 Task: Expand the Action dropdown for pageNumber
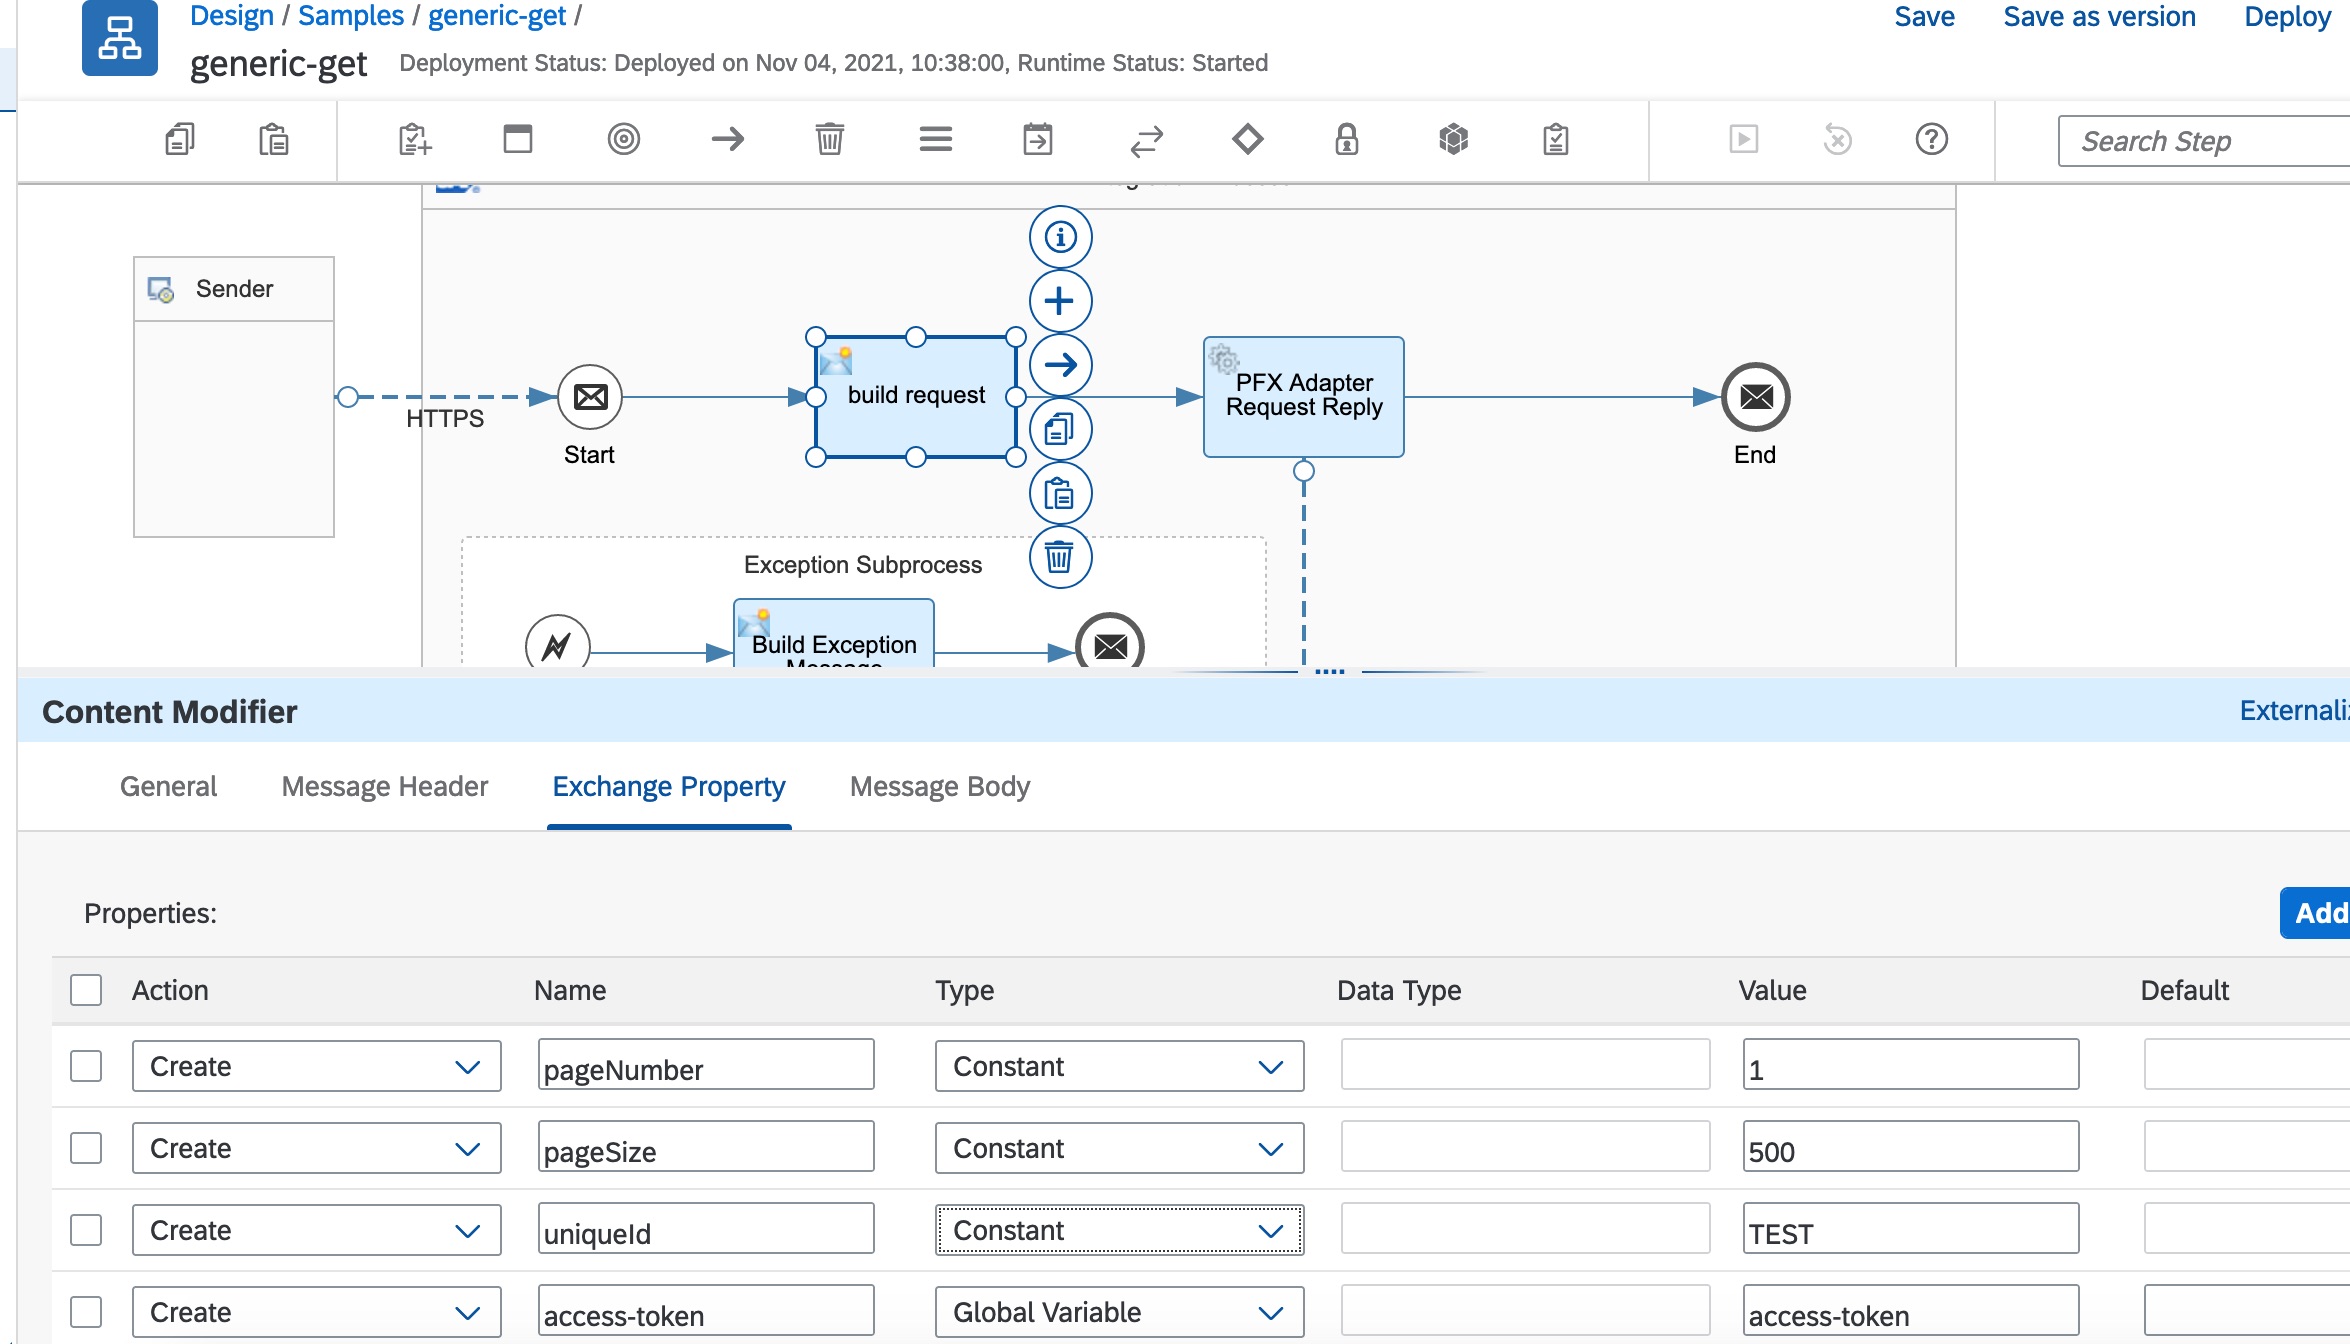tap(315, 1066)
